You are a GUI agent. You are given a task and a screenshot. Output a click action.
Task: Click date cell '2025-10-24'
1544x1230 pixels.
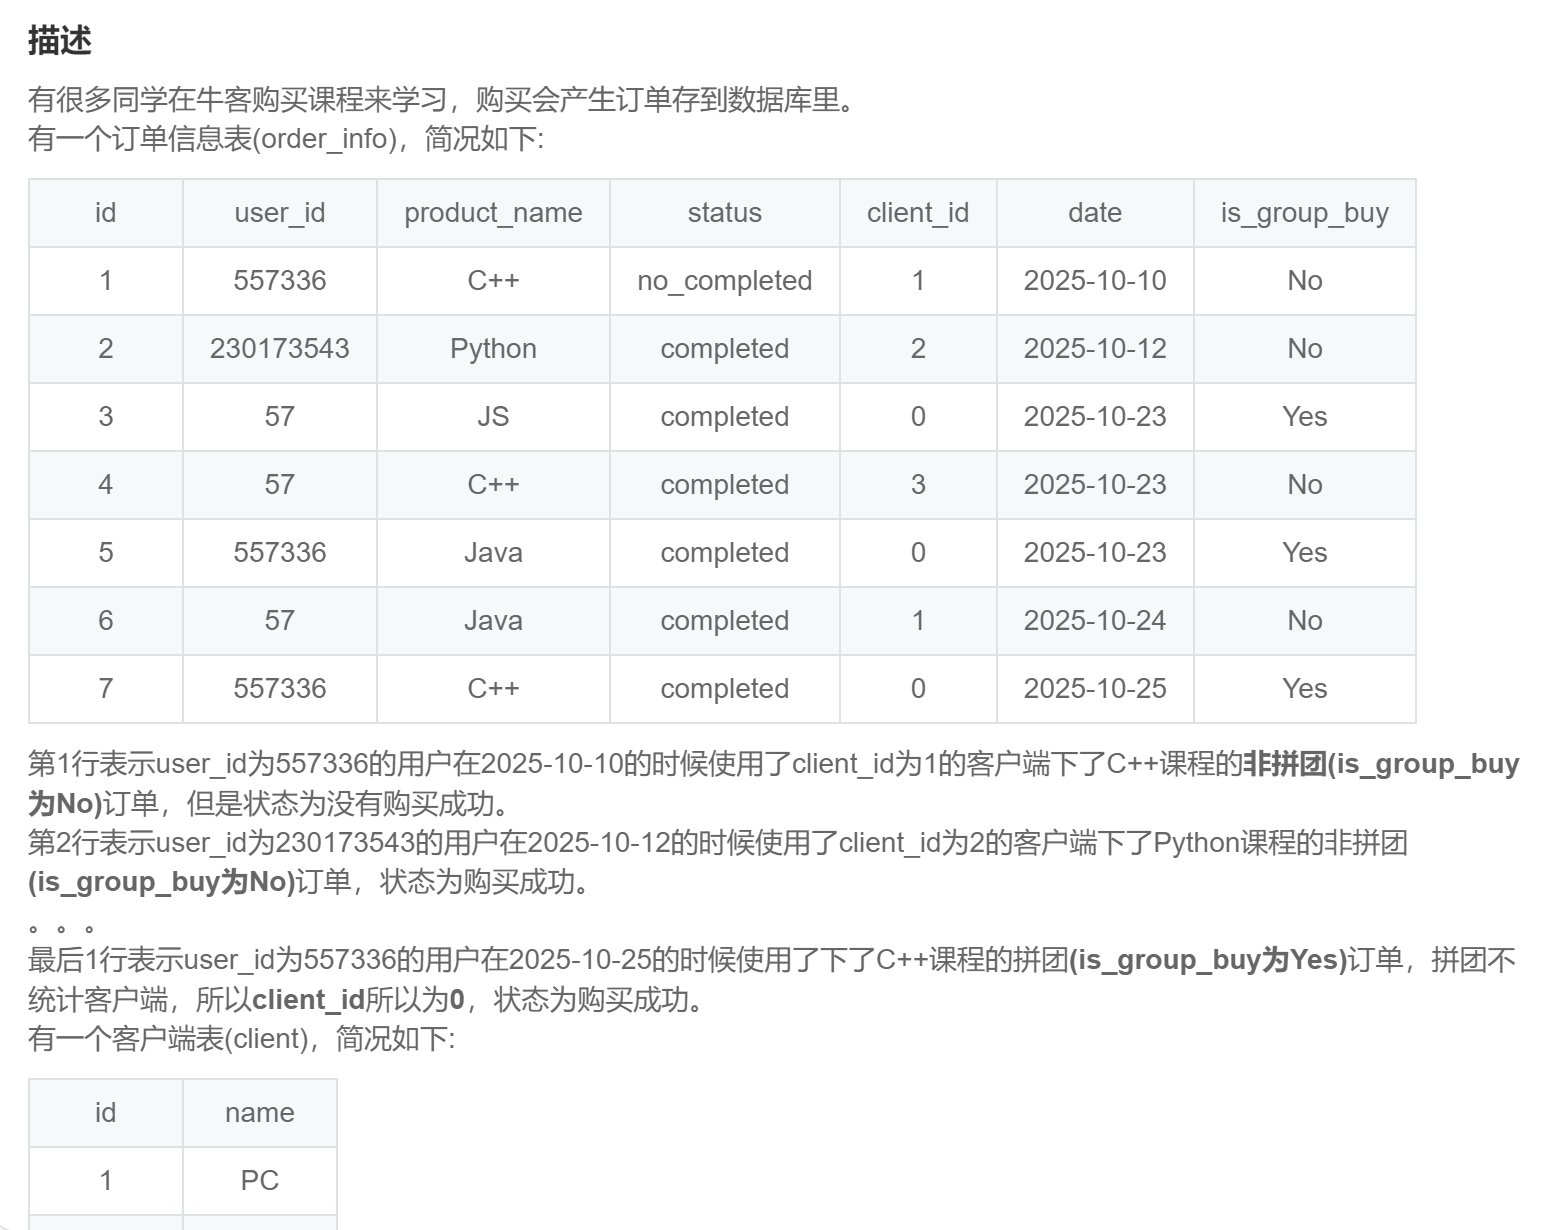(1095, 621)
